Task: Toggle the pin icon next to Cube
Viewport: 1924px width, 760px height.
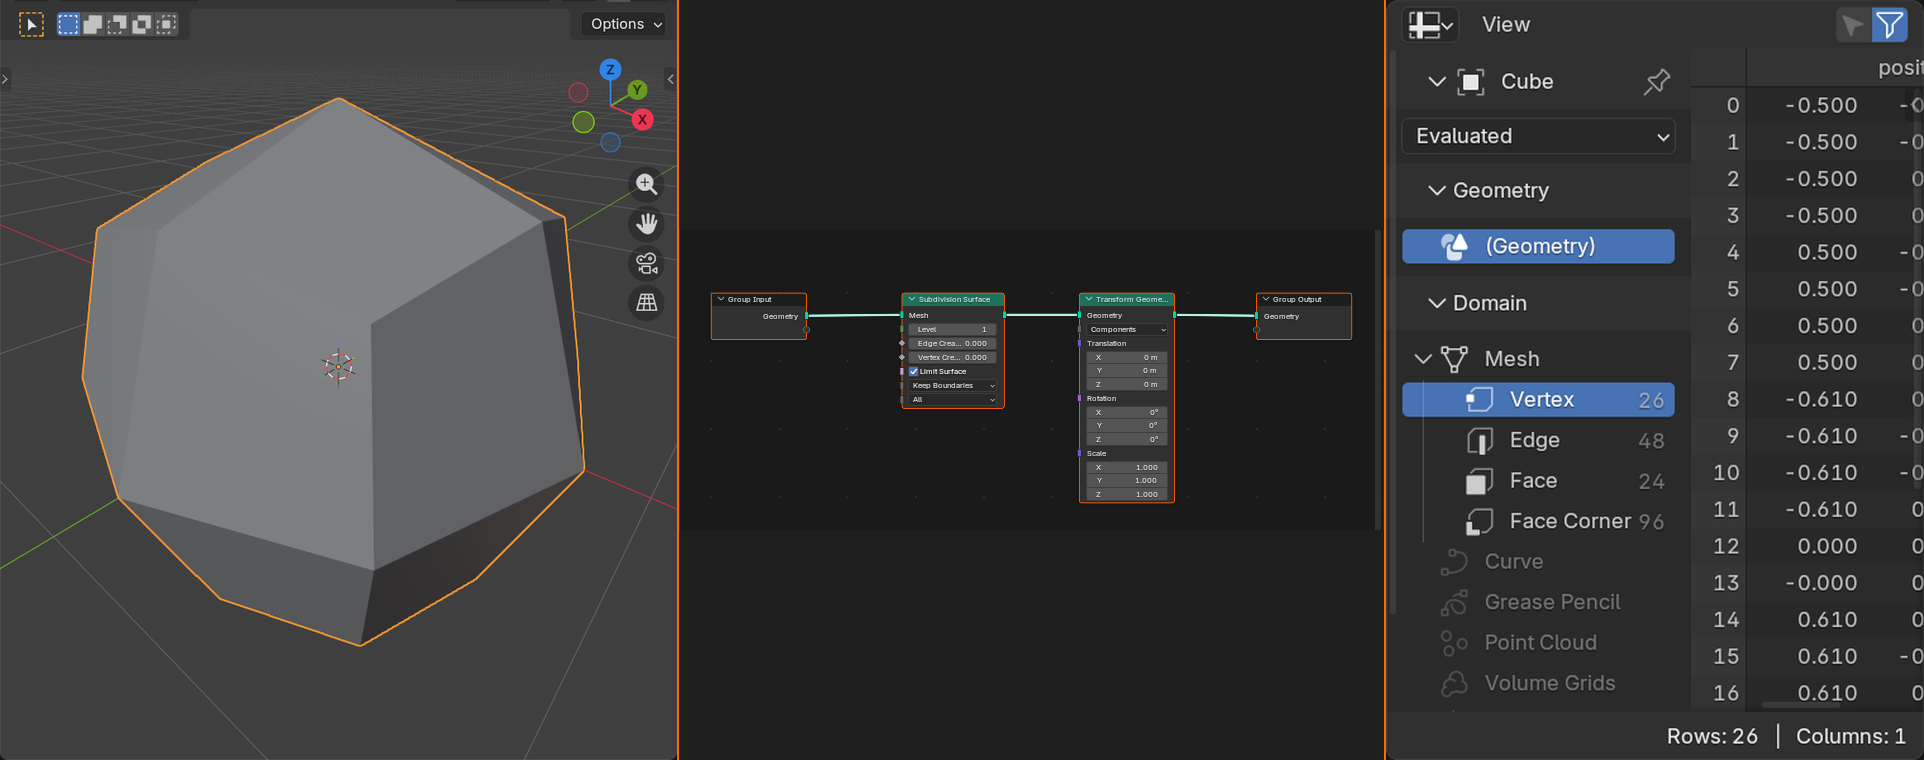Action: (x=1657, y=82)
